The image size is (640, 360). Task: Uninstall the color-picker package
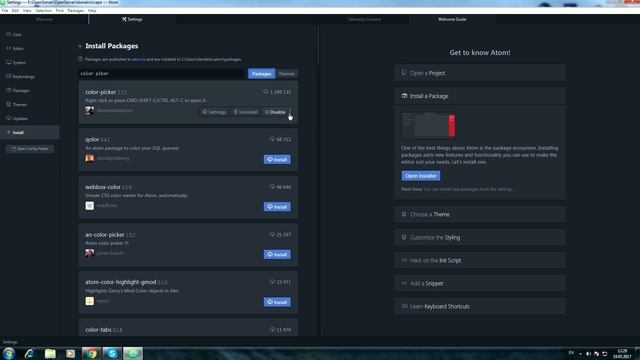click(x=245, y=112)
